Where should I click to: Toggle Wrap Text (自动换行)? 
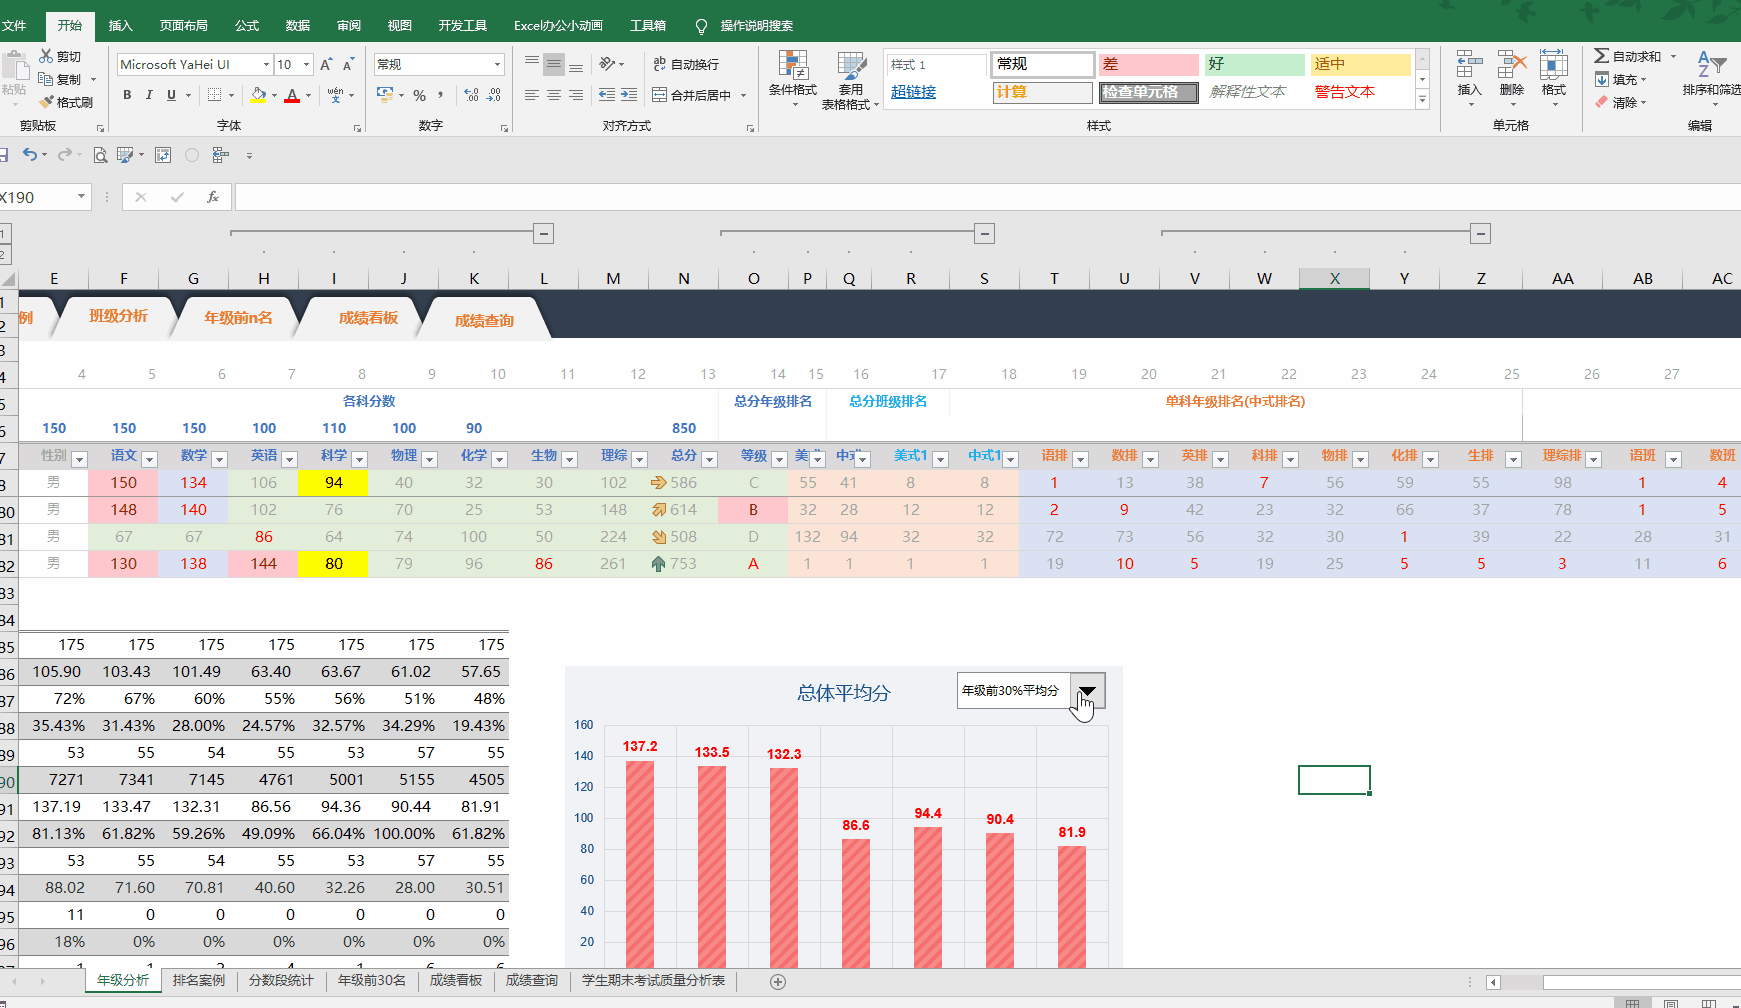coord(686,64)
